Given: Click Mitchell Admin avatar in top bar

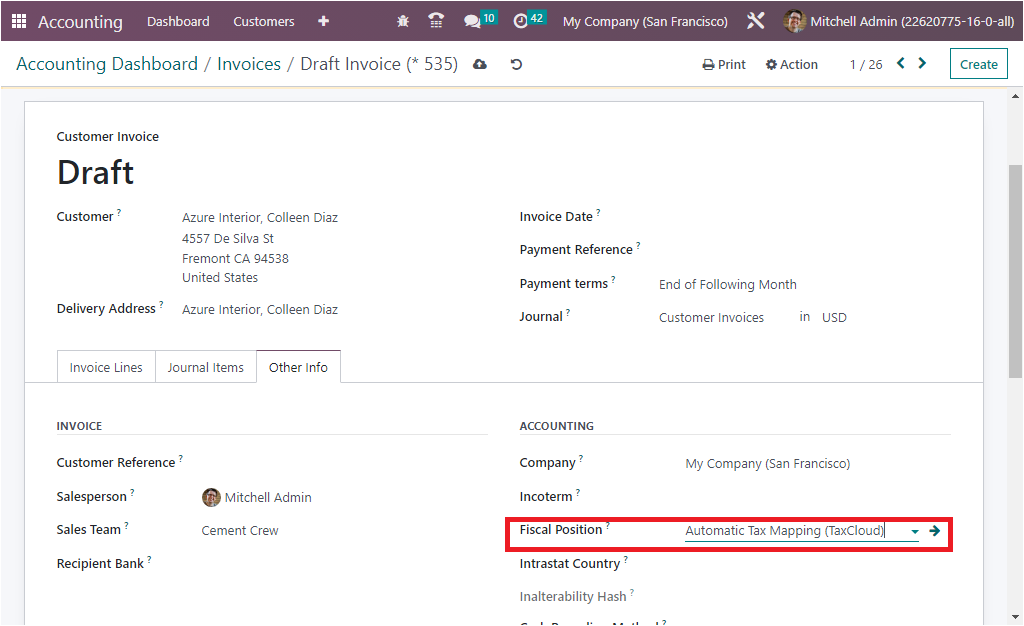Looking at the screenshot, I should [794, 22].
